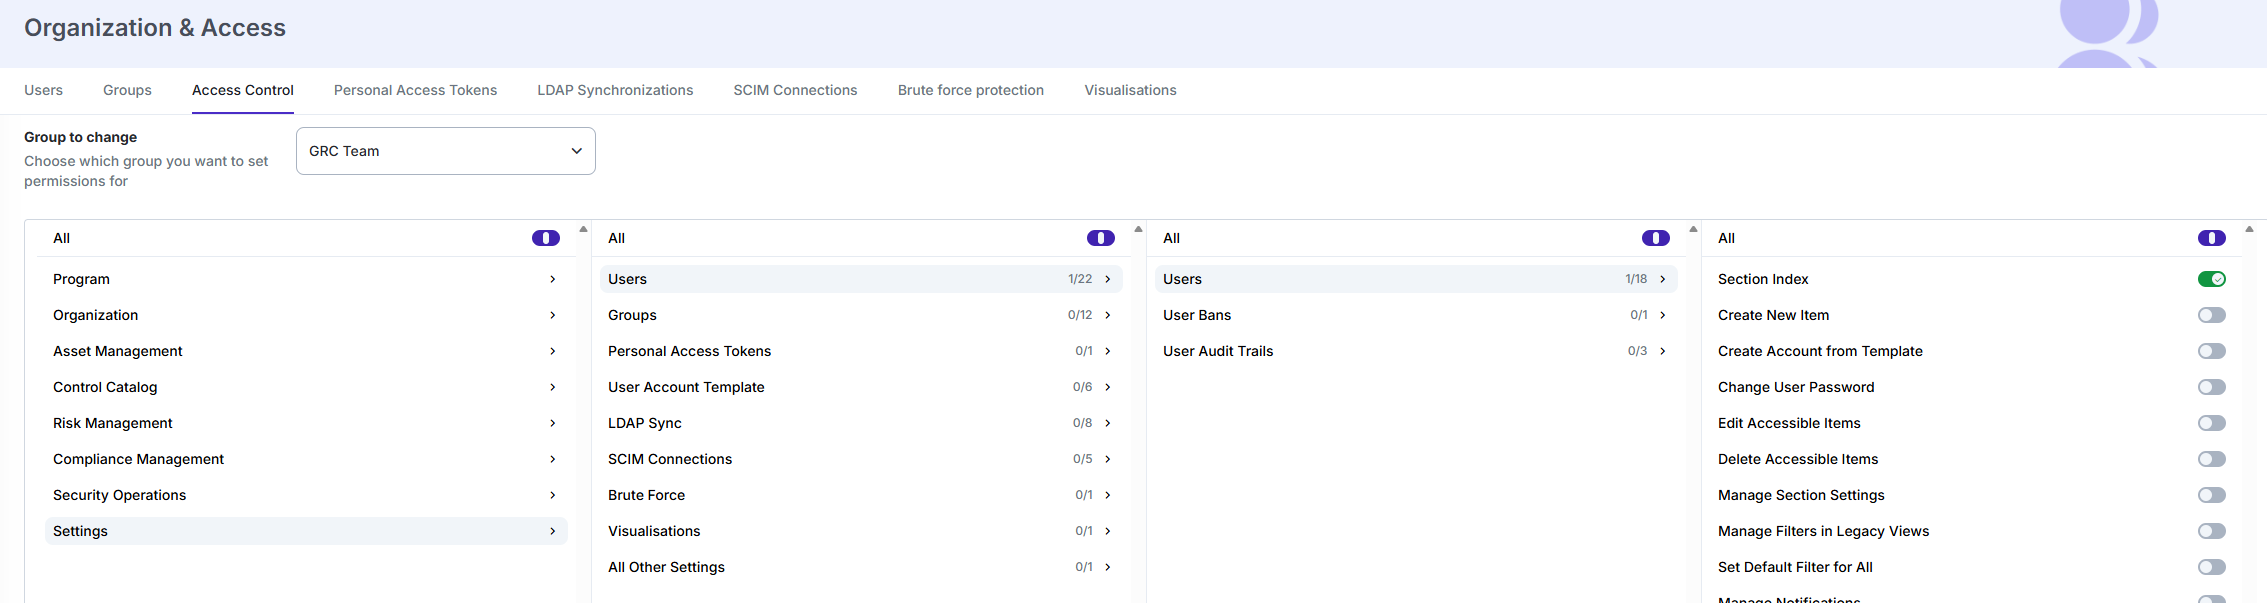Open the GRC Team group dropdown
Image resolution: width=2267 pixels, height=603 pixels.
(446, 151)
